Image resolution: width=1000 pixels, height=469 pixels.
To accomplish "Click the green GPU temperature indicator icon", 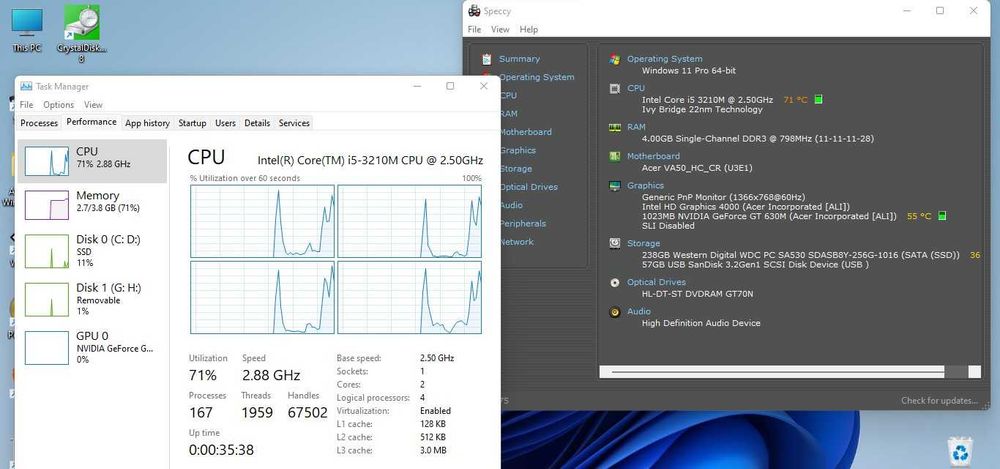I will [942, 216].
